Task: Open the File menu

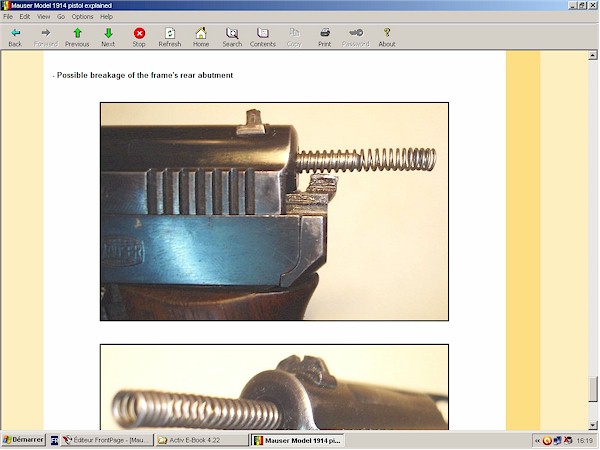Action: (8, 16)
